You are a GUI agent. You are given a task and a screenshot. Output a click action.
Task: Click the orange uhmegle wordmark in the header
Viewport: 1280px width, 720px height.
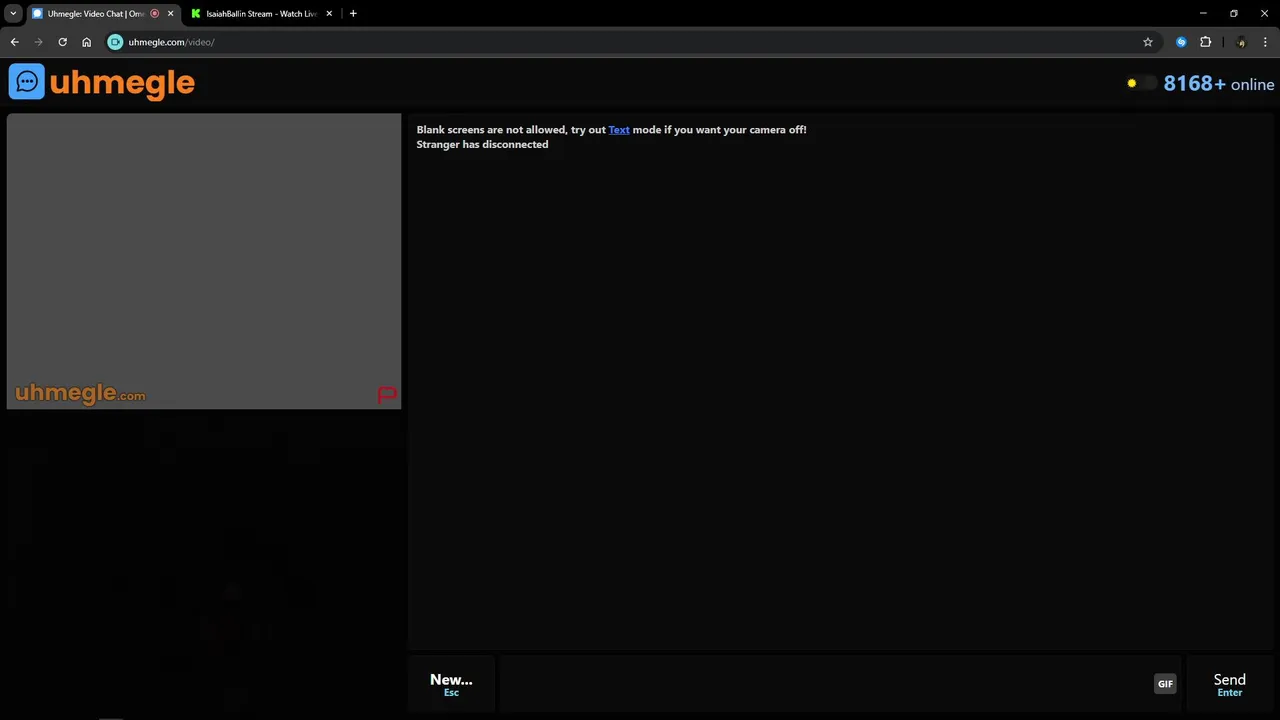click(122, 84)
